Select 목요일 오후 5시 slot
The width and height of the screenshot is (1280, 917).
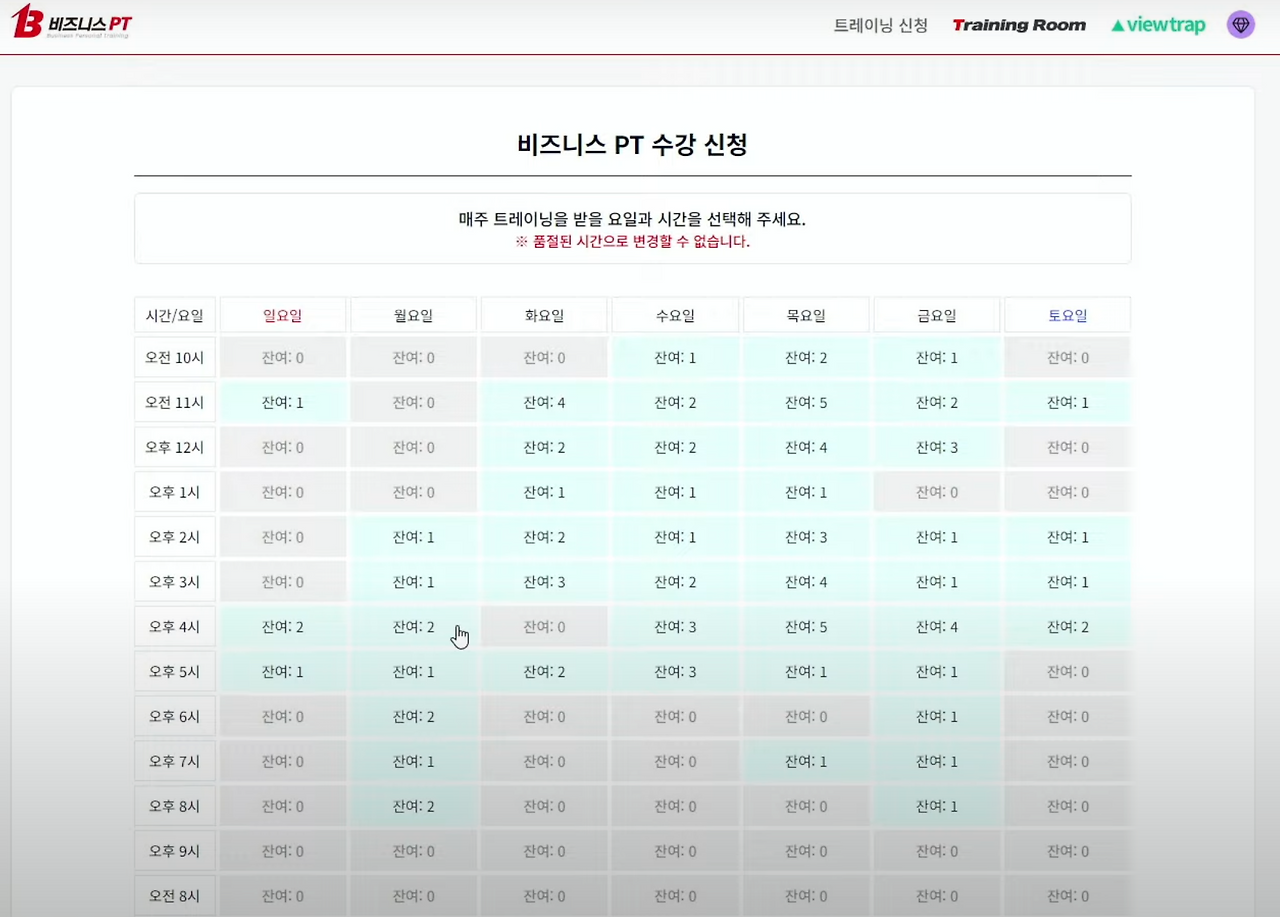(x=806, y=672)
